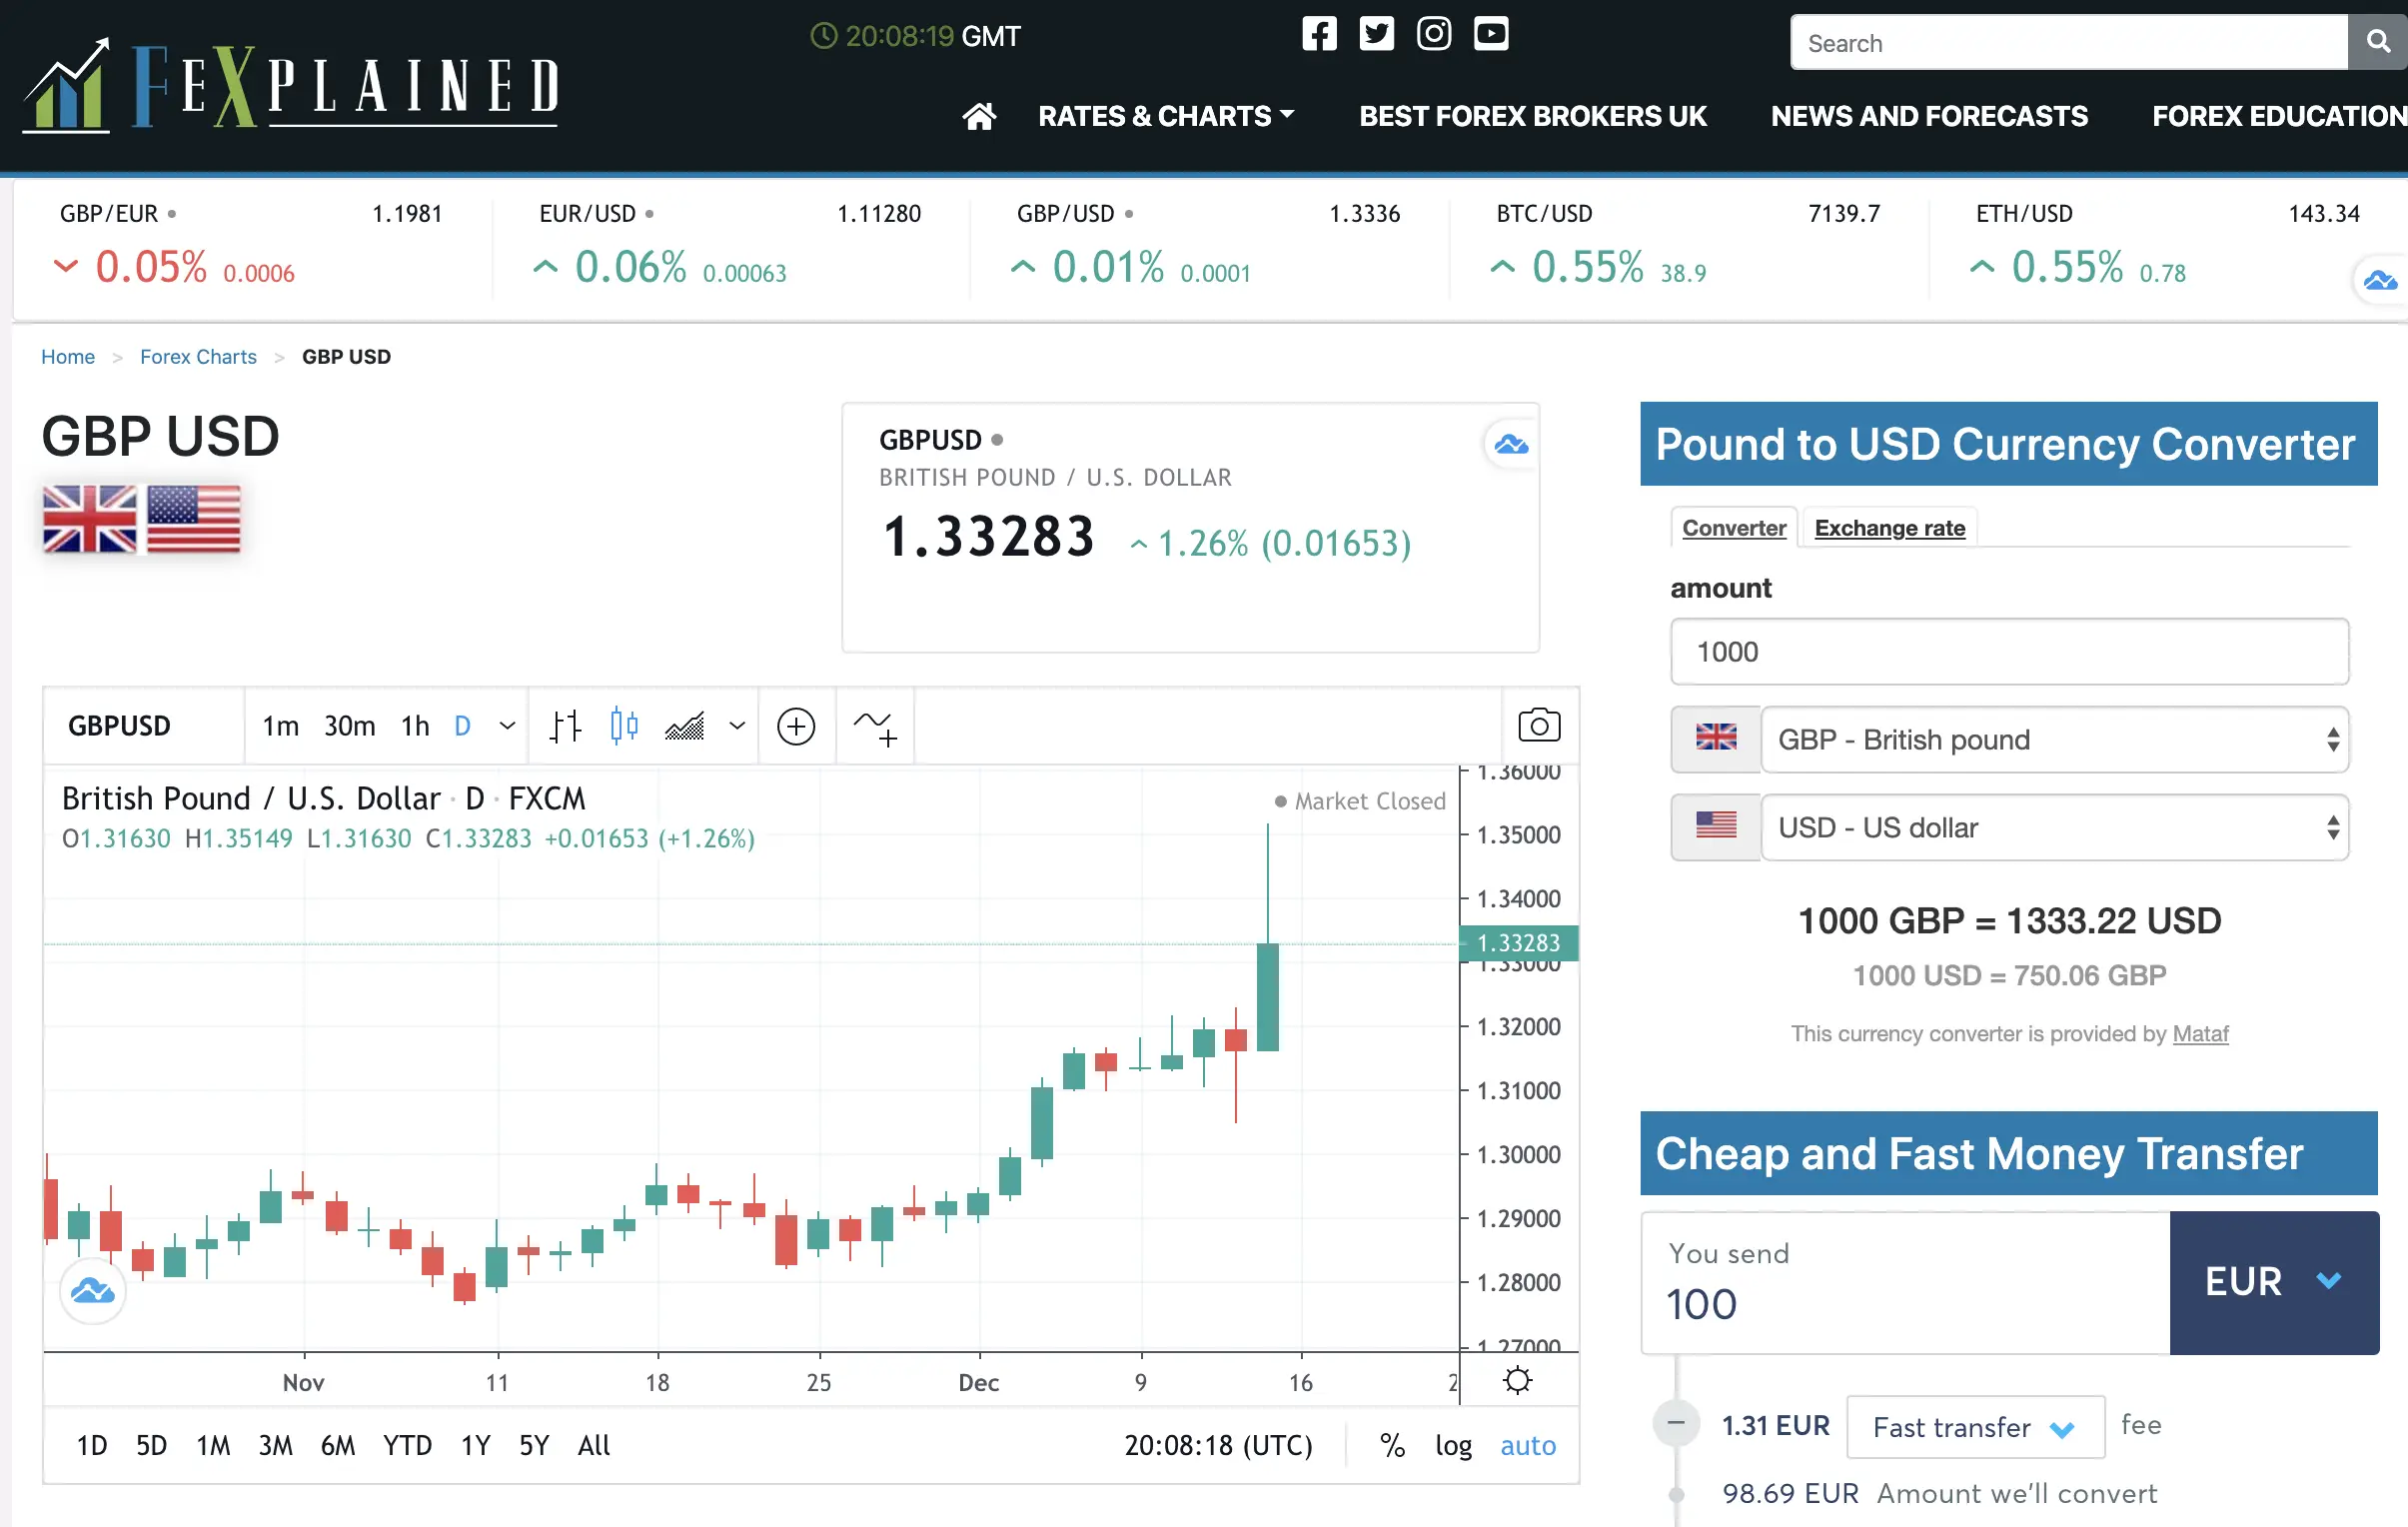Click the compare symbol plus icon
Image resolution: width=2408 pixels, height=1527 pixels.
point(796,726)
